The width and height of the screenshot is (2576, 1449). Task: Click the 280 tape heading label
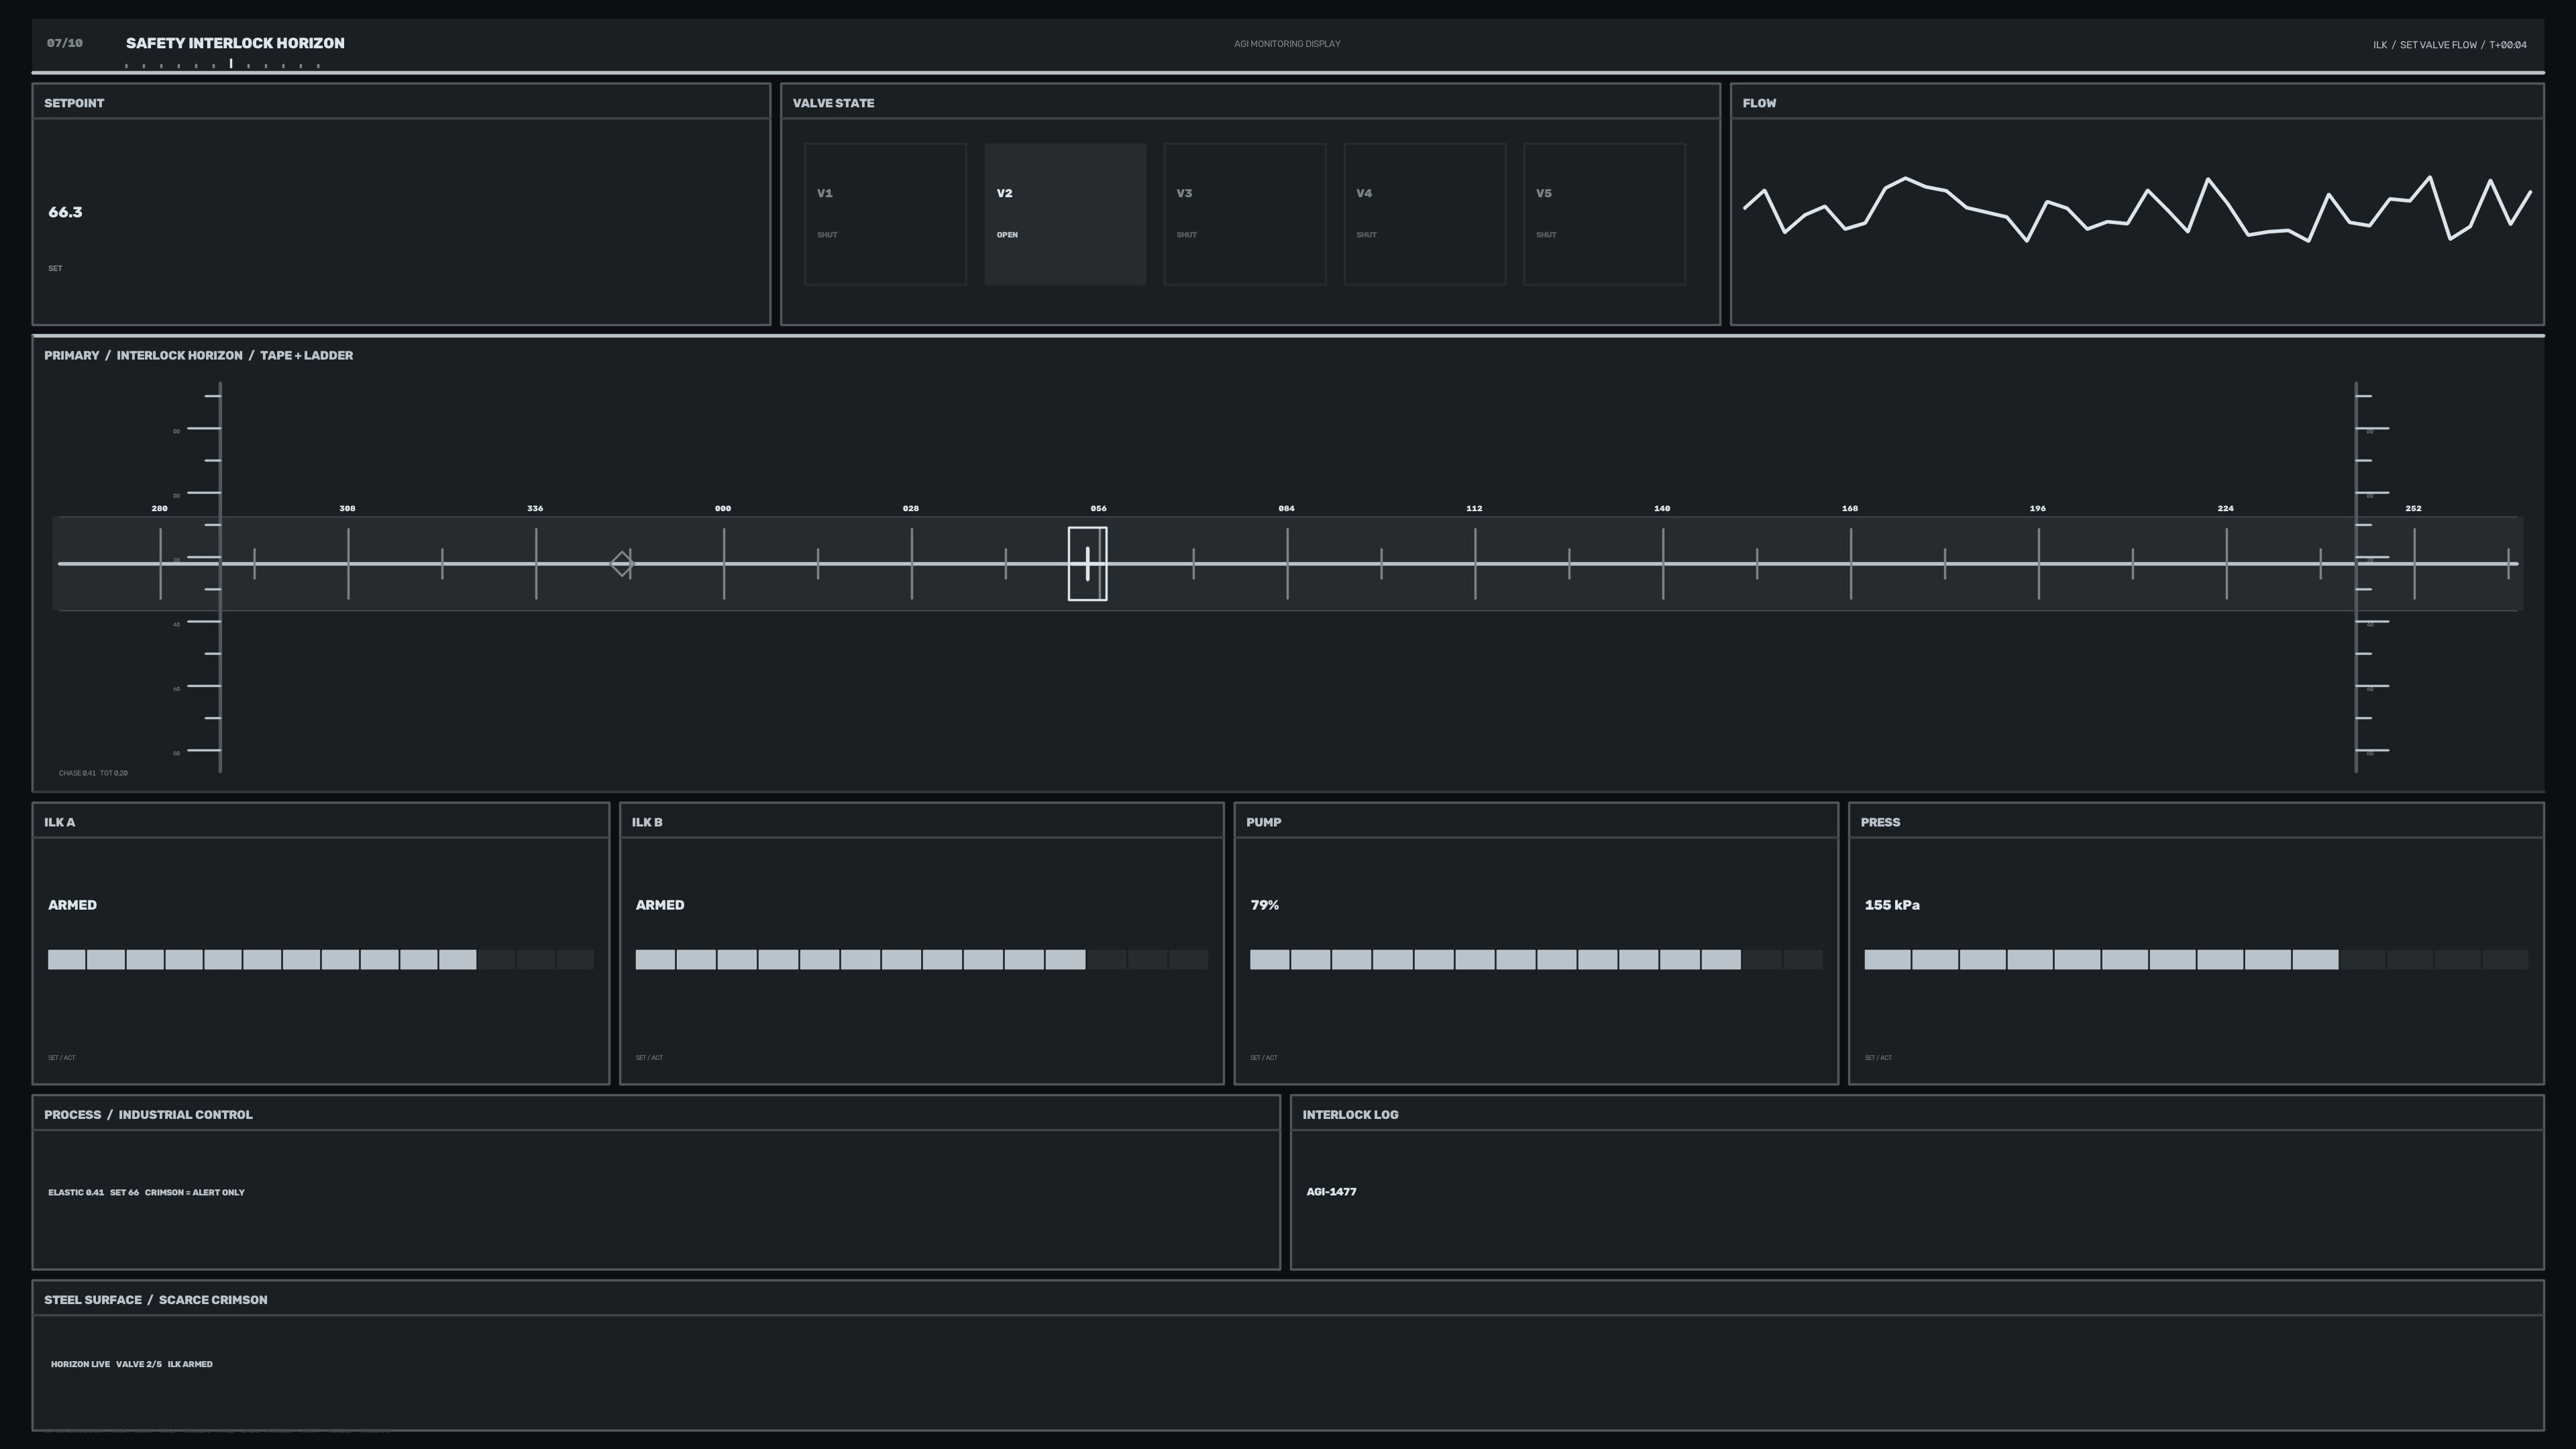(159, 508)
